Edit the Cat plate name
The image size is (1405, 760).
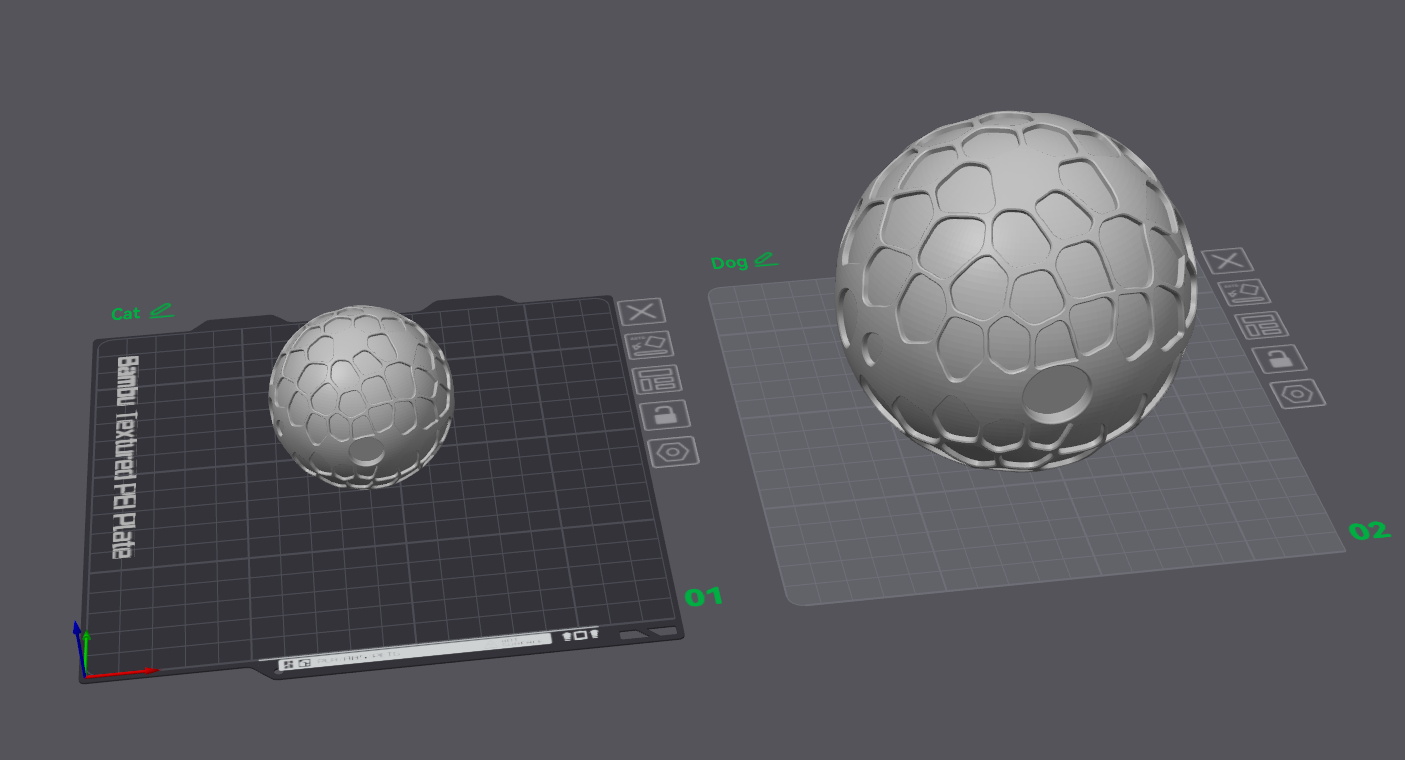point(161,311)
